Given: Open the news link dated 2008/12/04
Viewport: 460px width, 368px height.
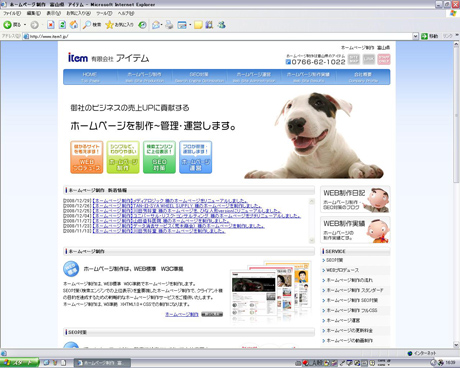Looking at the screenshot, I should coord(196,216).
